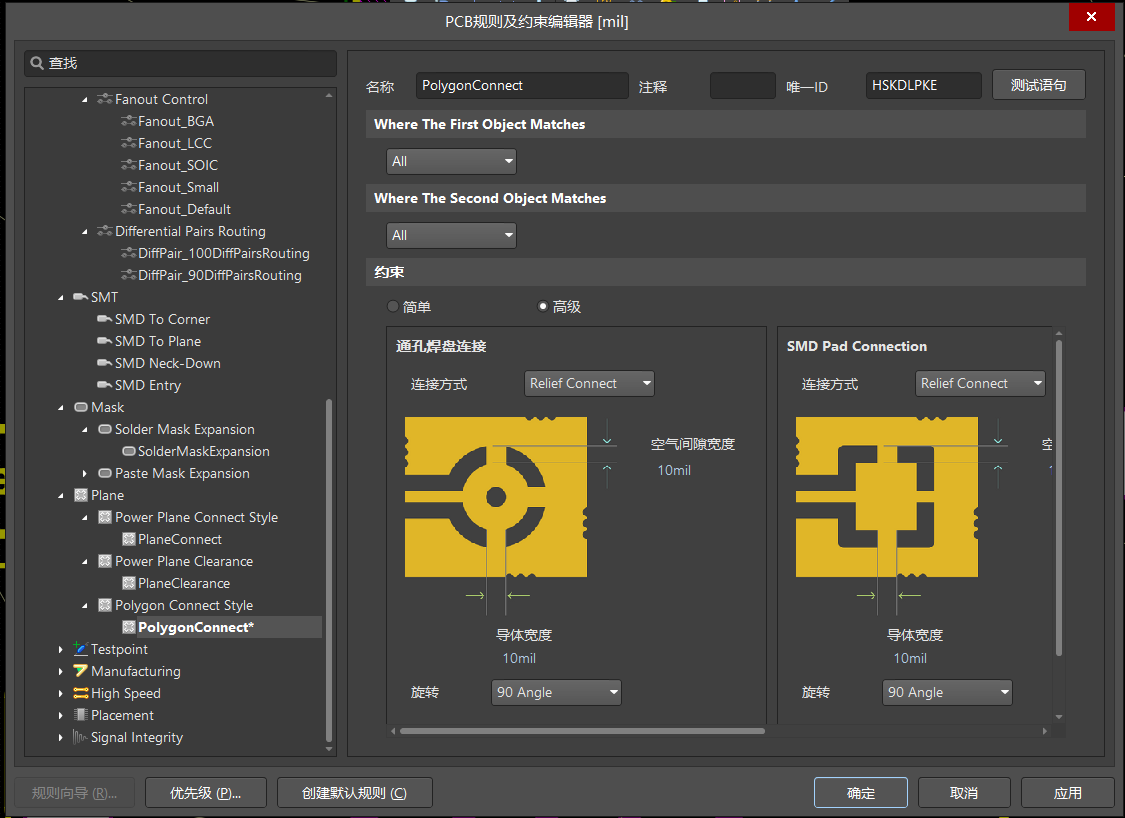This screenshot has width=1125, height=818.
Task: Select the Power Plane Clearance item
Action: pyautogui.click(x=184, y=561)
